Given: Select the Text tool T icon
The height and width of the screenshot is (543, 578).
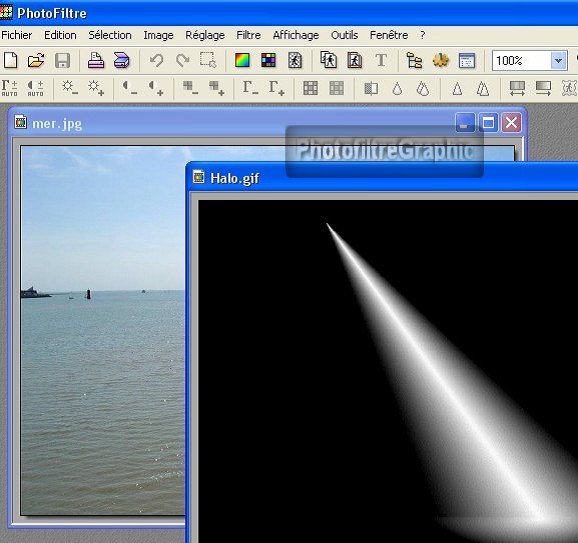Looking at the screenshot, I should pyautogui.click(x=381, y=60).
